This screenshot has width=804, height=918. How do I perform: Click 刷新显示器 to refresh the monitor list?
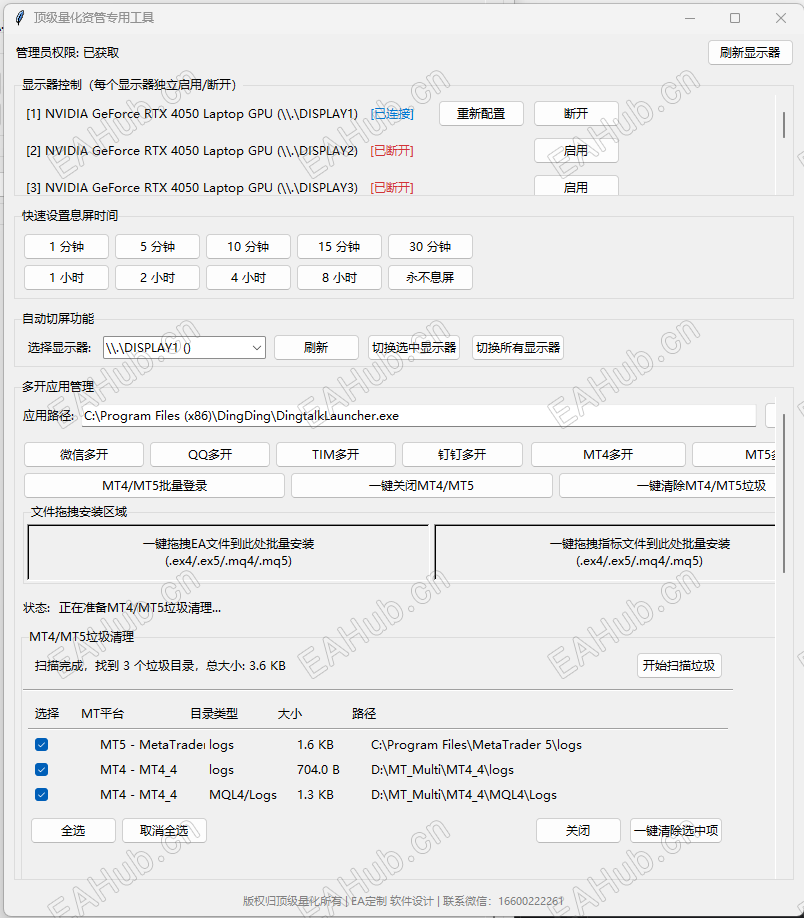(750, 52)
